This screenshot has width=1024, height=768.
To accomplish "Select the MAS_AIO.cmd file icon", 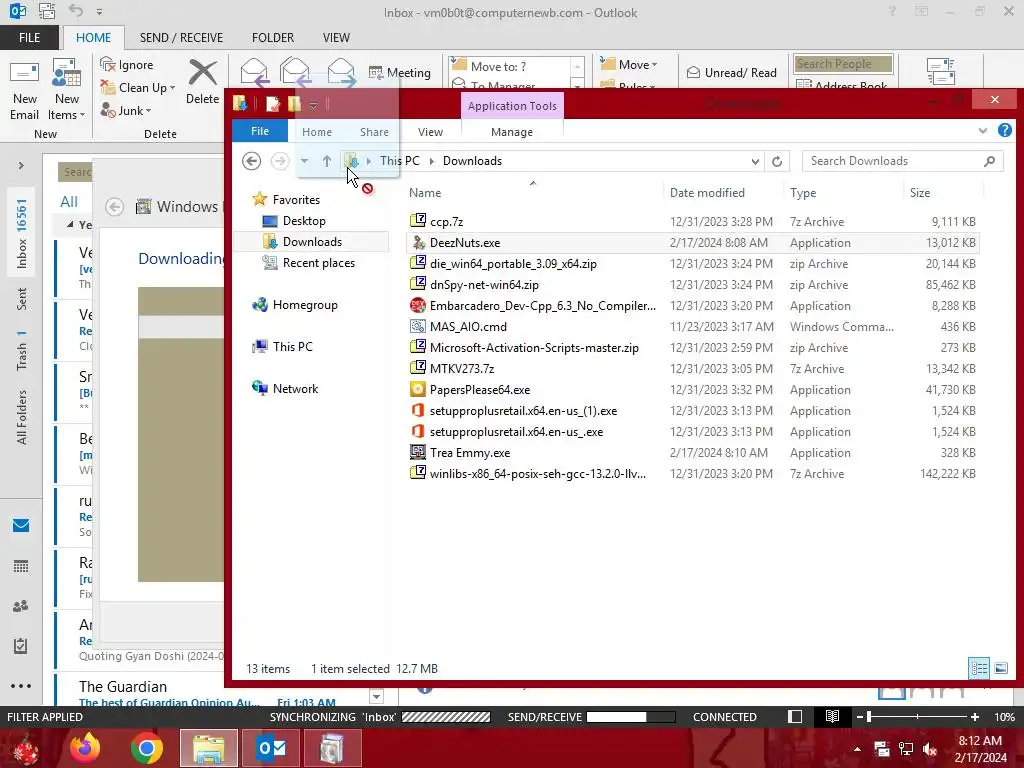I will [418, 326].
